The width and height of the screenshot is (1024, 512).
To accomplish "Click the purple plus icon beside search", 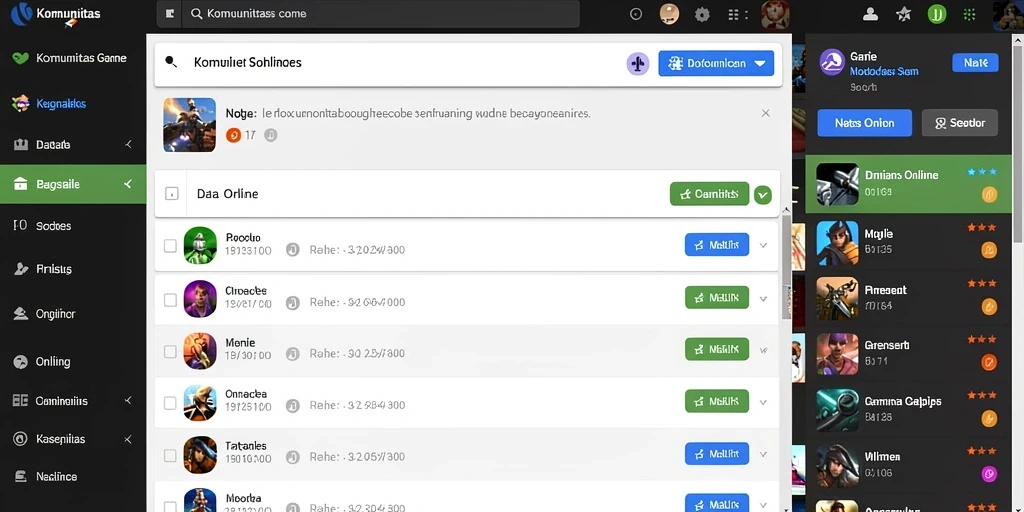I will point(637,63).
